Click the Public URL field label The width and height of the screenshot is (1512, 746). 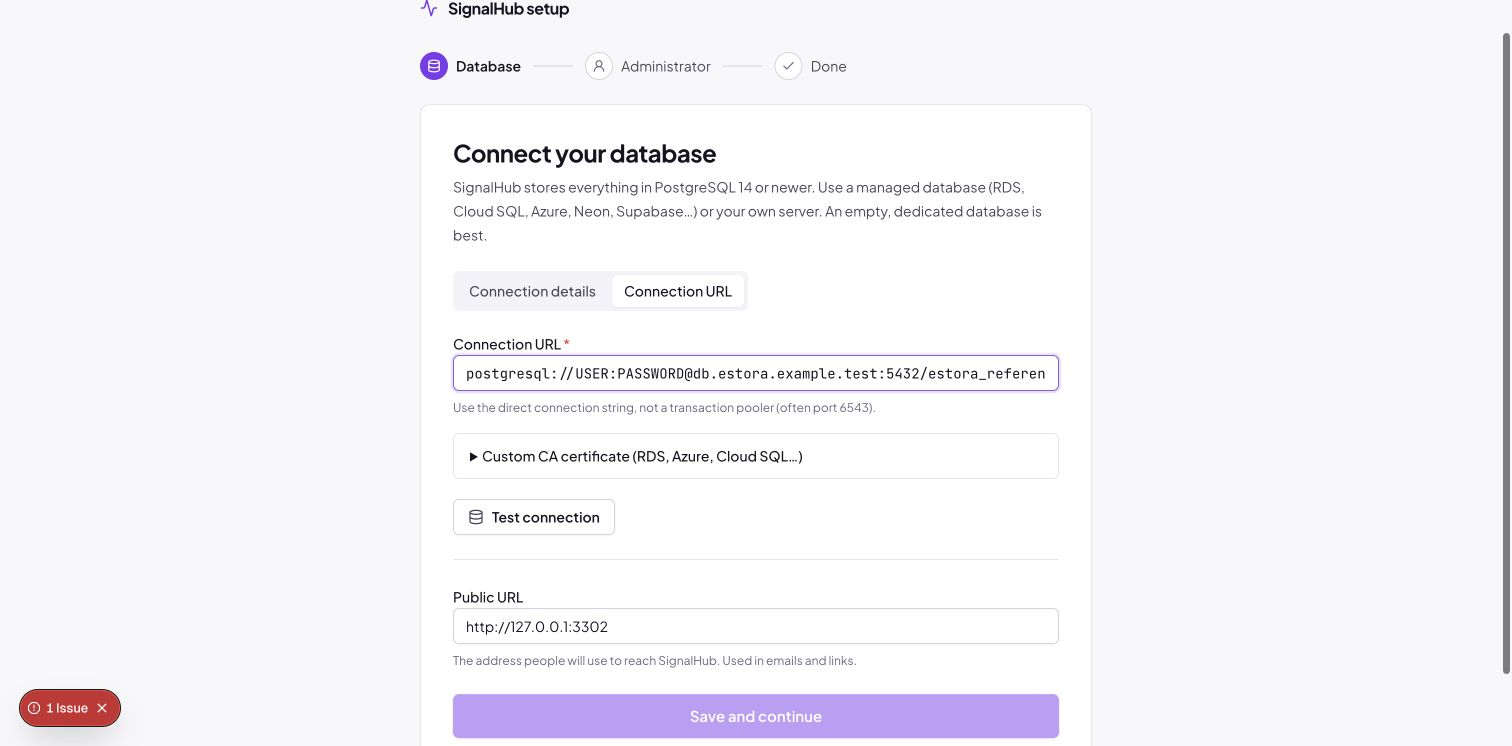(x=488, y=597)
